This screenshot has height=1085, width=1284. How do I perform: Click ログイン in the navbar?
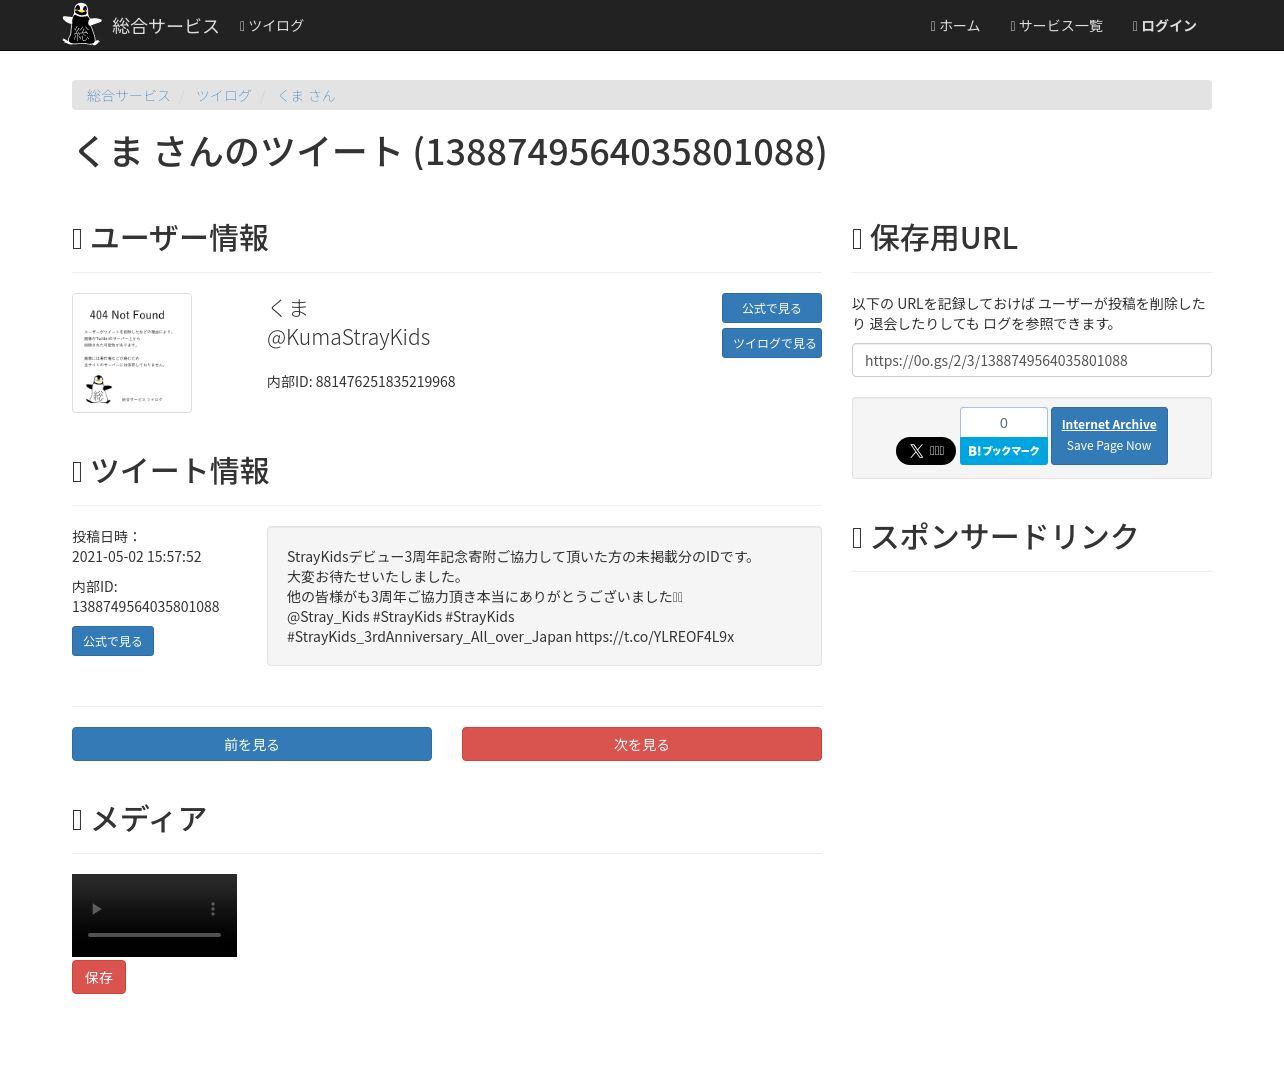click(1164, 25)
